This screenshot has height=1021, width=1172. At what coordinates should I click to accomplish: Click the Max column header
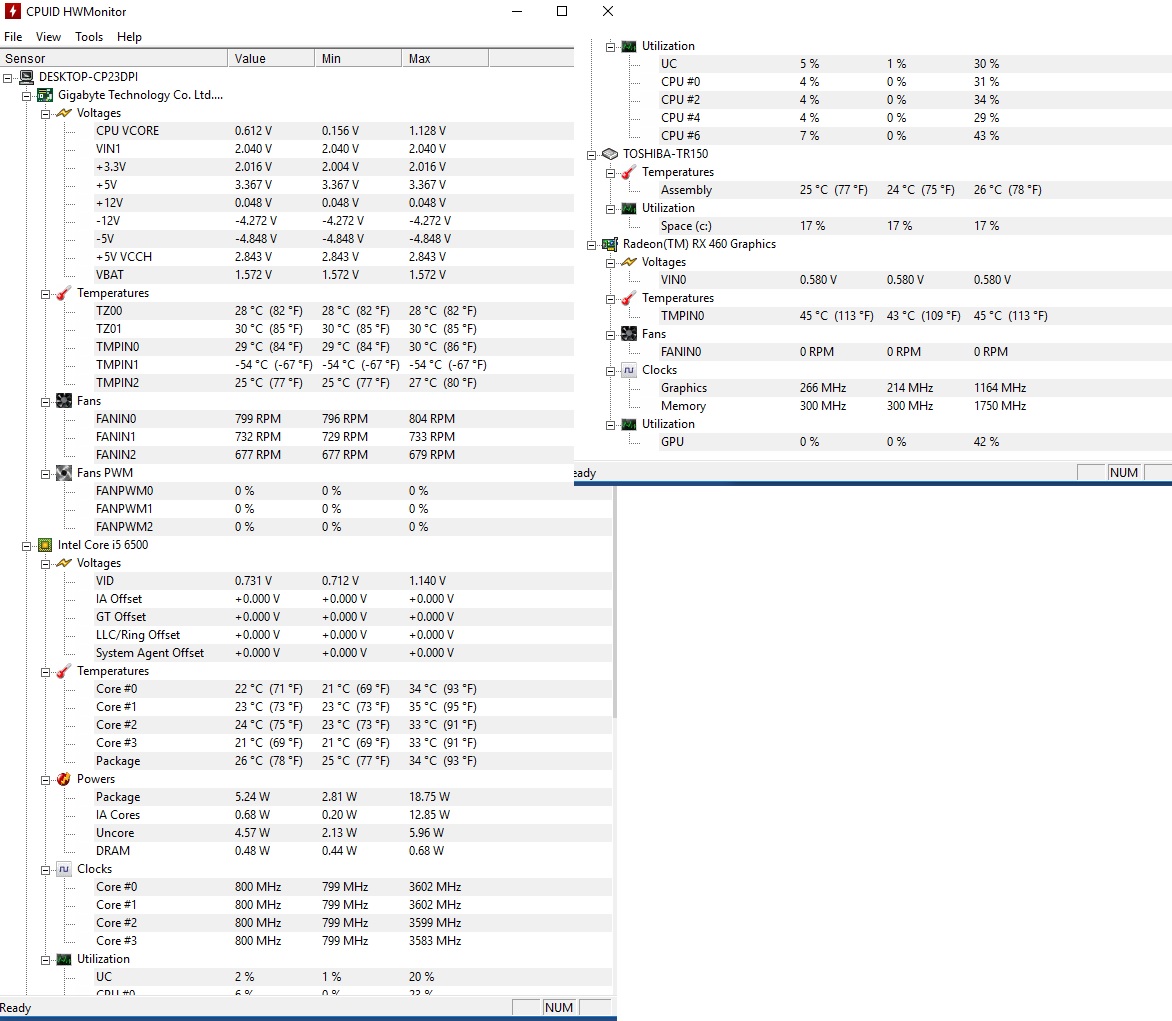pyautogui.click(x=445, y=58)
